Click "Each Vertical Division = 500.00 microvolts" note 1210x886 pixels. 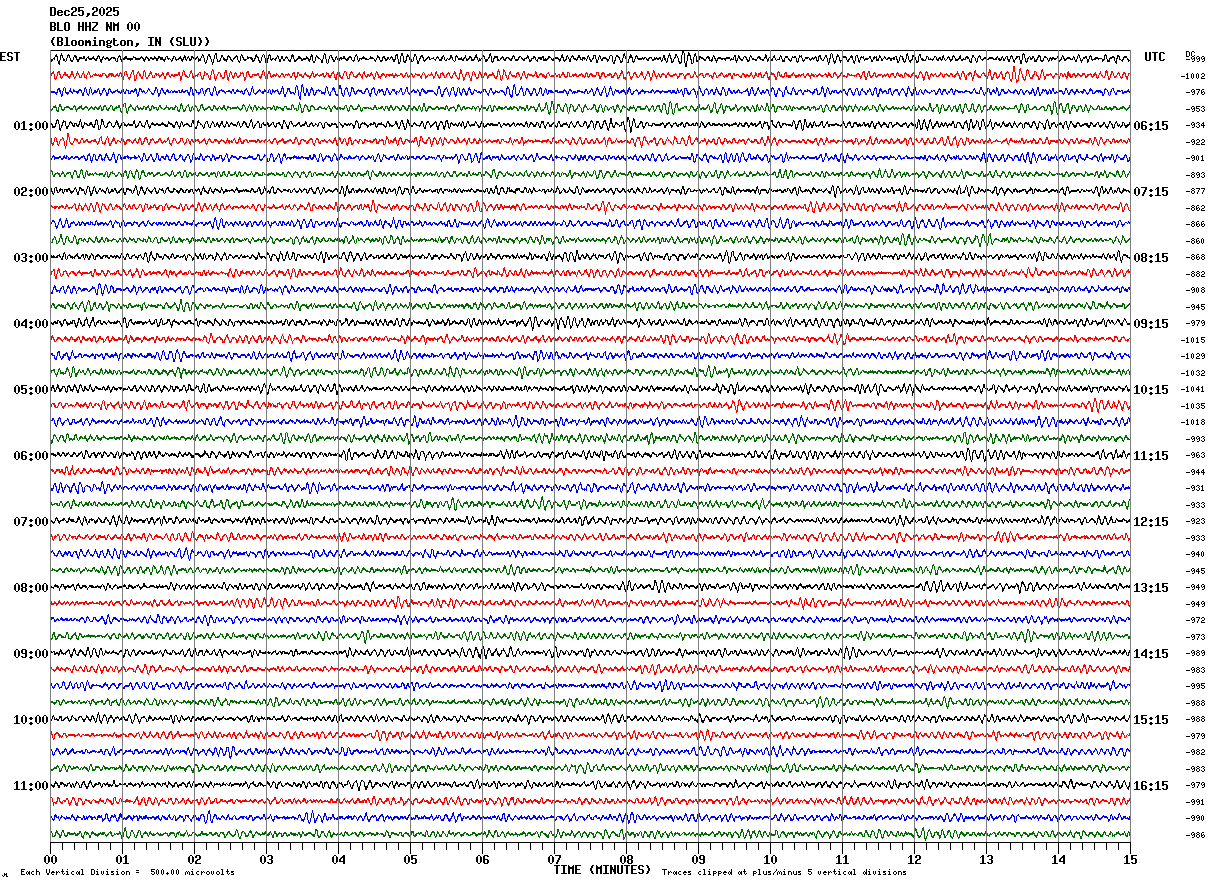tap(127, 872)
